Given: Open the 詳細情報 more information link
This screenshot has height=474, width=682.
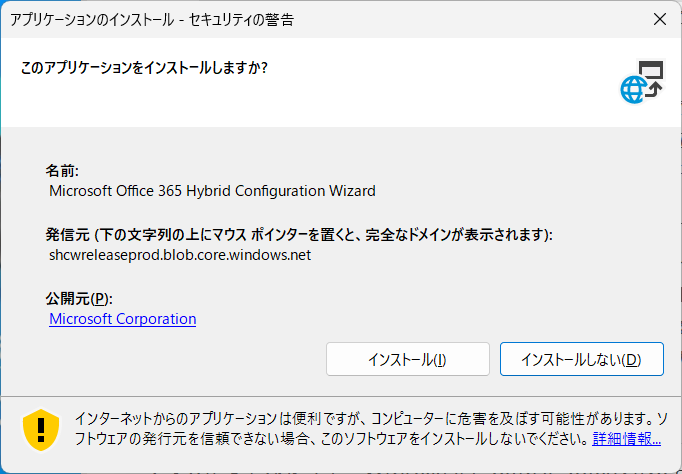Looking at the screenshot, I should 626,439.
